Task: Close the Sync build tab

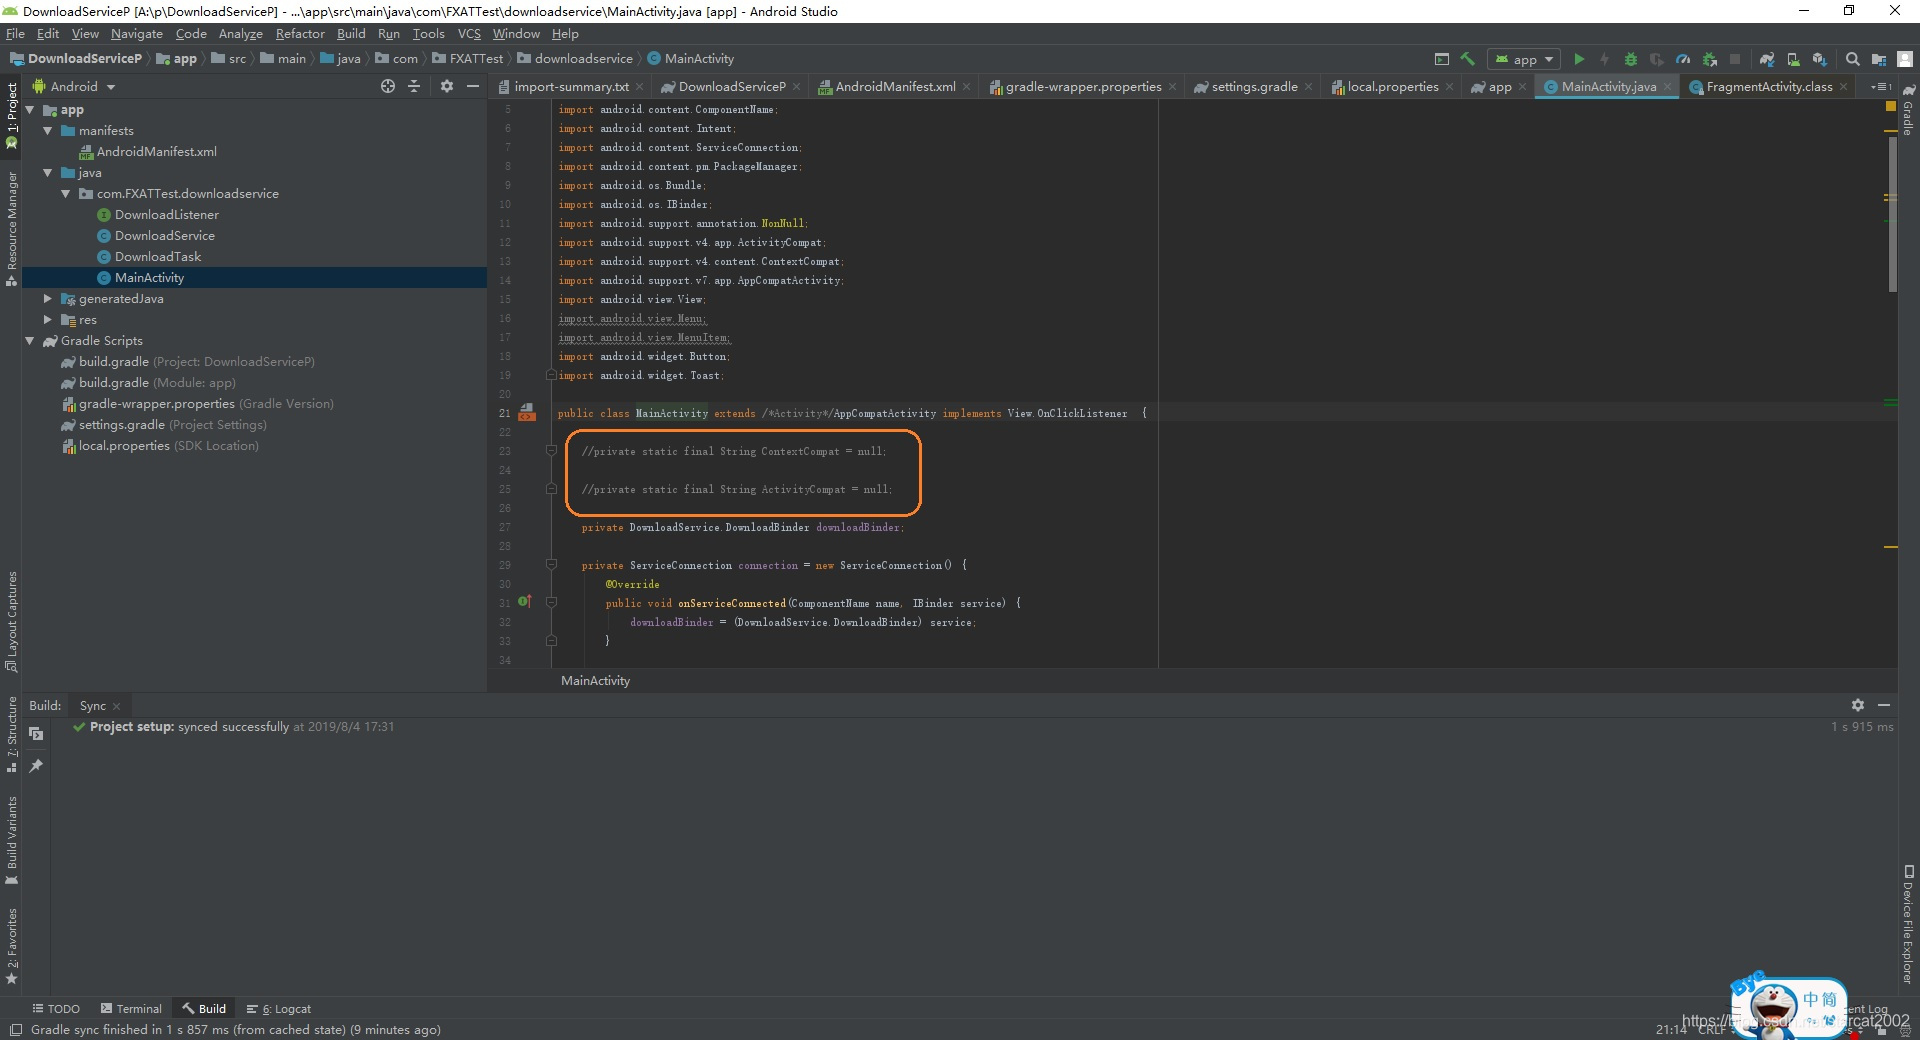Action: pos(117,706)
